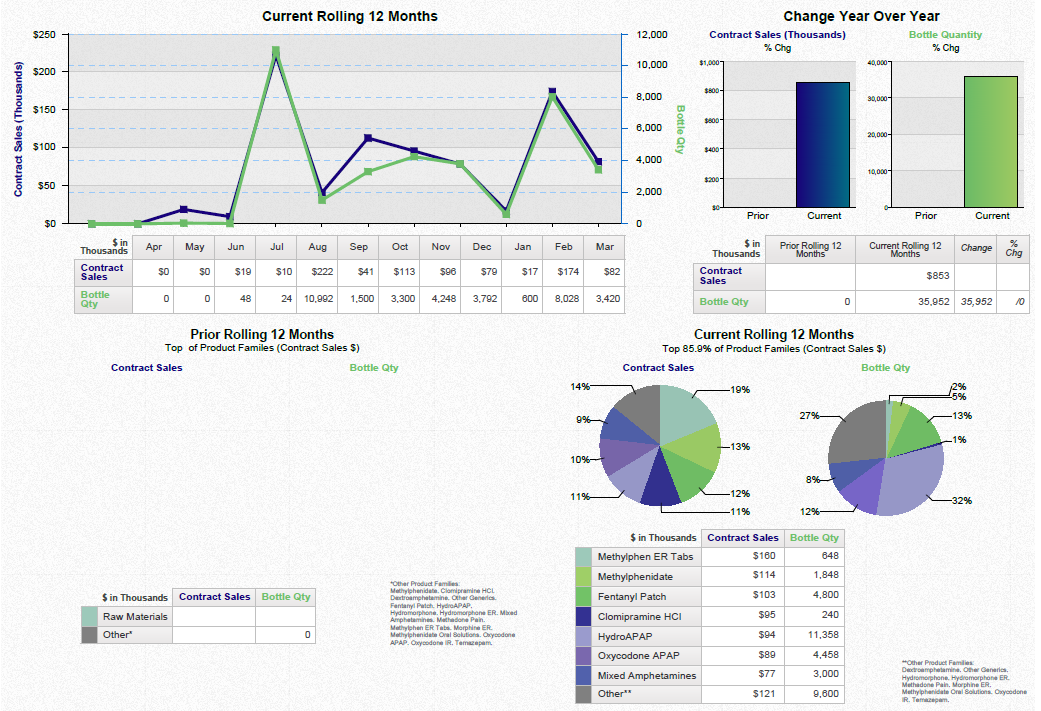Select the Mixed Amphetamines legend color marker
Image resolution: width=1041 pixels, height=711 pixels.
(x=584, y=675)
